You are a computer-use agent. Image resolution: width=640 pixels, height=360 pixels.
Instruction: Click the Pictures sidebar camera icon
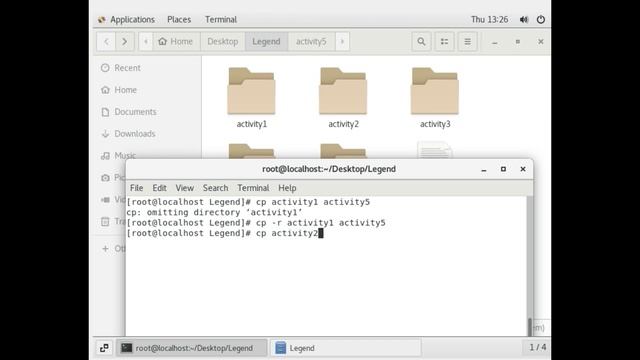105,178
